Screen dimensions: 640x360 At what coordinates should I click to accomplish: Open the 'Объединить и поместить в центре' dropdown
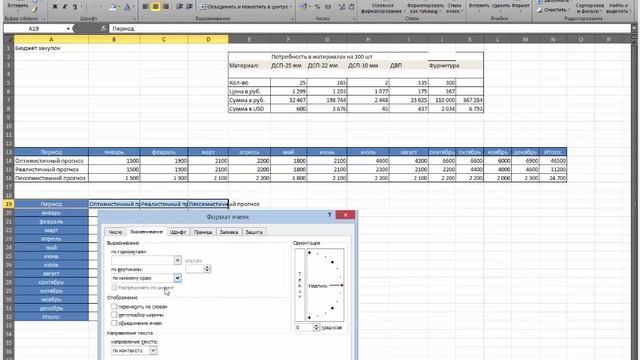pyautogui.click(x=290, y=7)
